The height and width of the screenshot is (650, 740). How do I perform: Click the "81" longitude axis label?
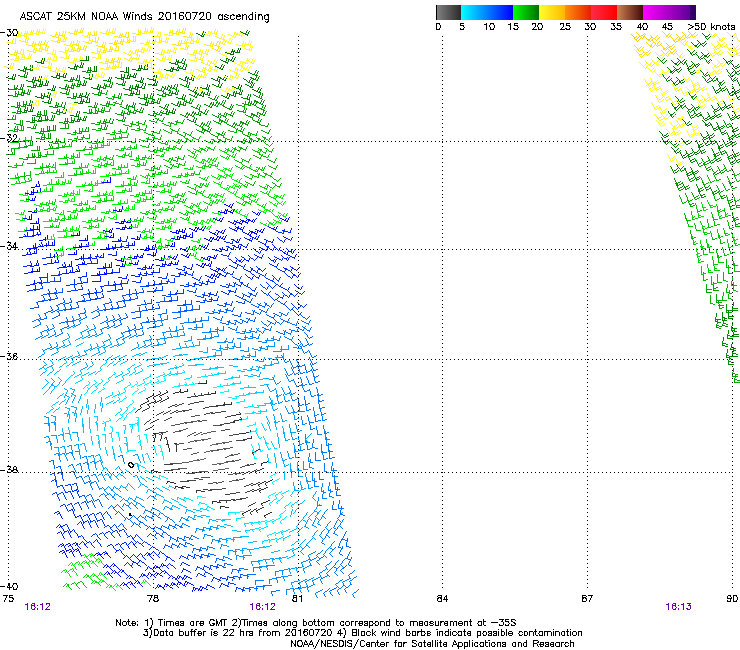[x=297, y=599]
